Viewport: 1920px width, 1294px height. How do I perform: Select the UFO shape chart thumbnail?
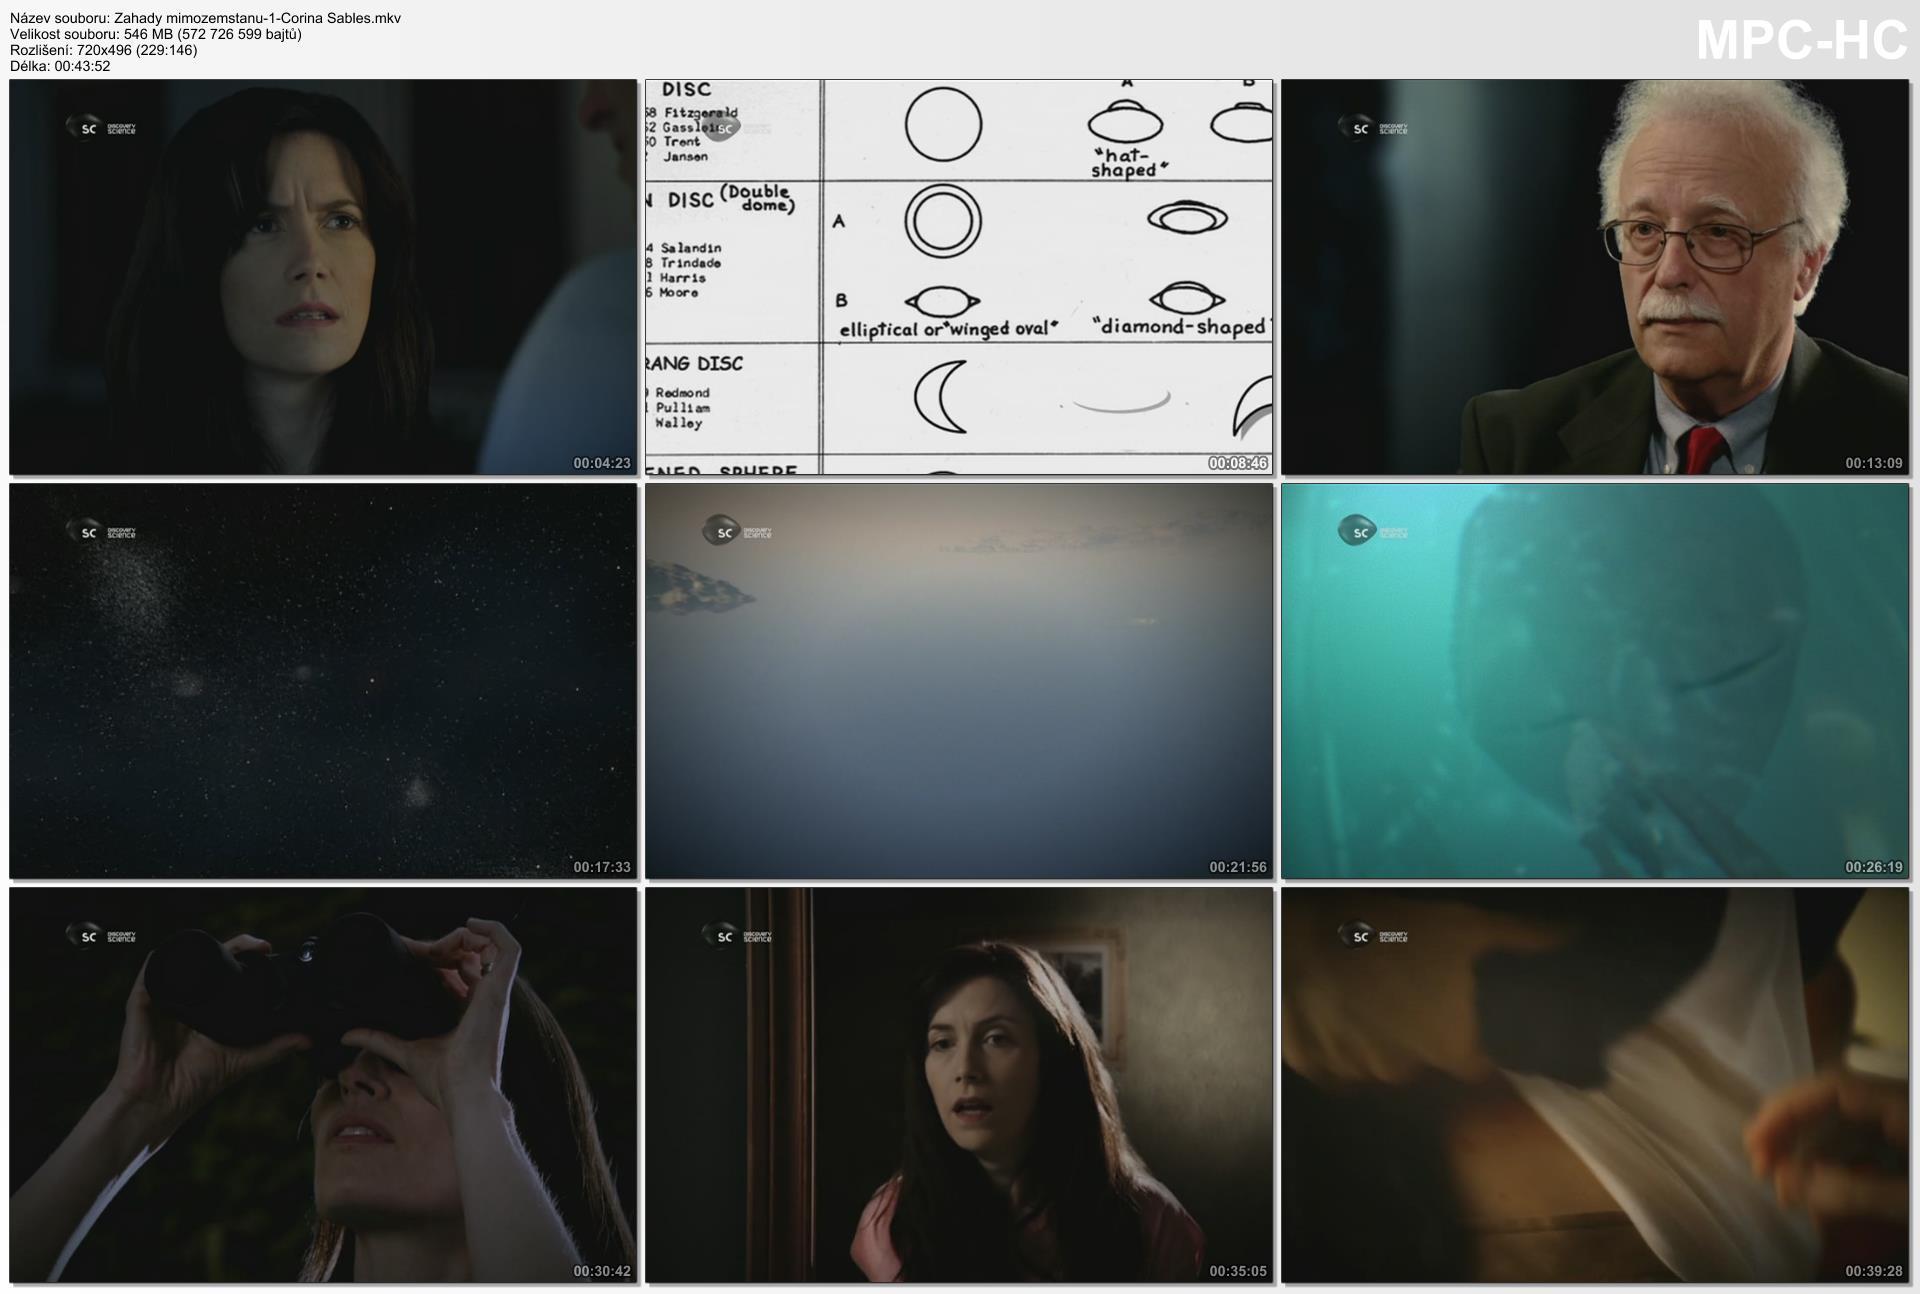point(958,277)
